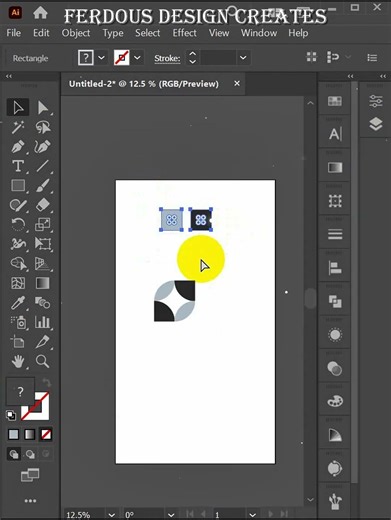This screenshot has height=520, width=391.
Task: Open the Object menu
Action: (x=76, y=33)
